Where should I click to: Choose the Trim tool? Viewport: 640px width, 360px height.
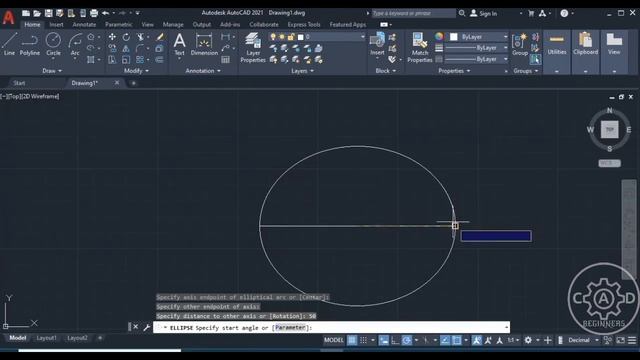tap(140, 37)
